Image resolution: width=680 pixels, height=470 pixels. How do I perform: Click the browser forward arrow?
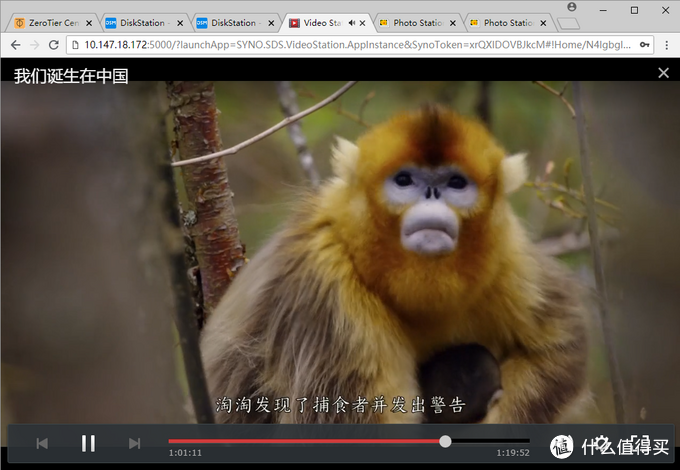point(35,45)
